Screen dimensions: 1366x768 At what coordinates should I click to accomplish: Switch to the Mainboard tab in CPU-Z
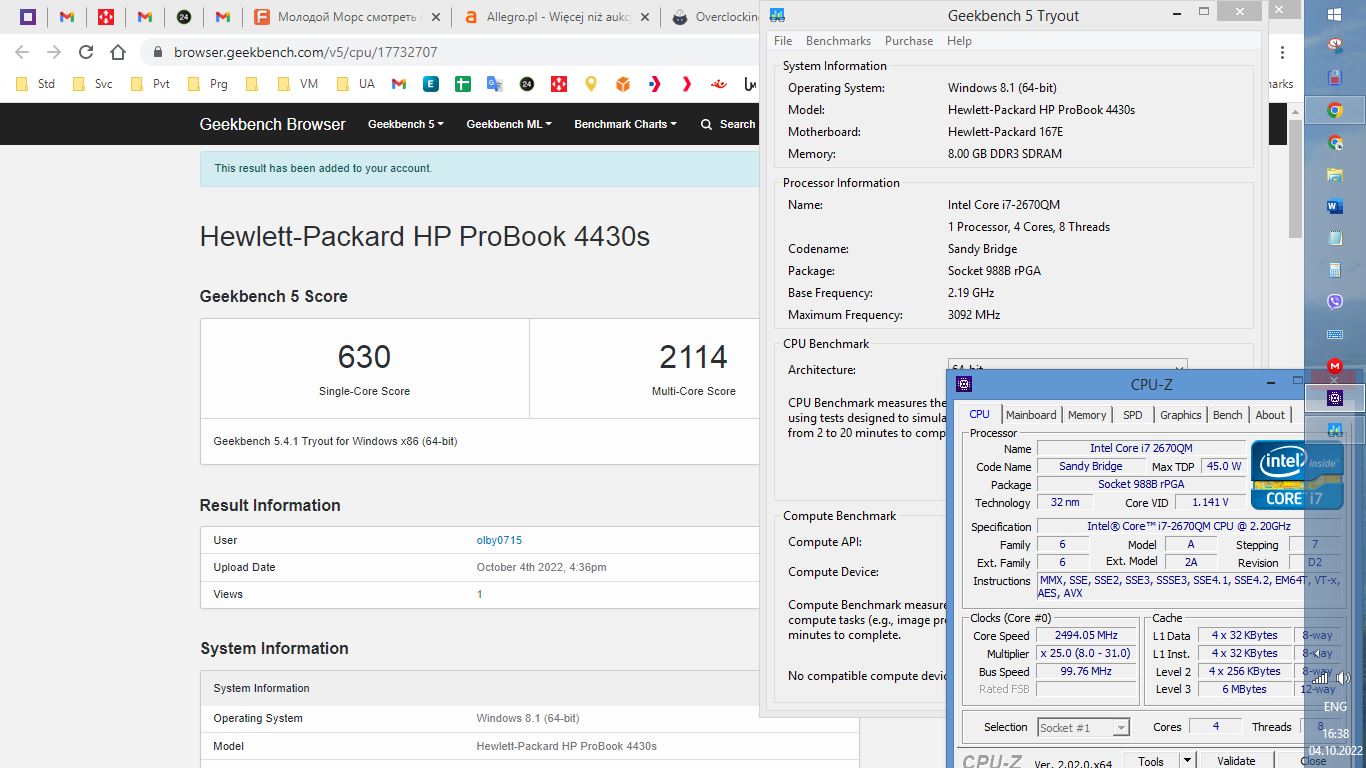pyautogui.click(x=1031, y=415)
